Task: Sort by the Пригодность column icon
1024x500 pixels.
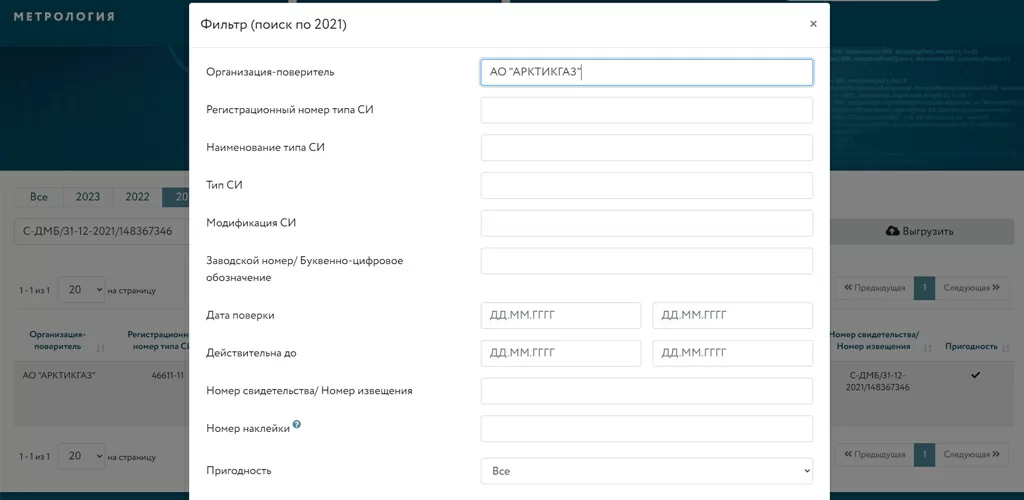Action: 1005,347
